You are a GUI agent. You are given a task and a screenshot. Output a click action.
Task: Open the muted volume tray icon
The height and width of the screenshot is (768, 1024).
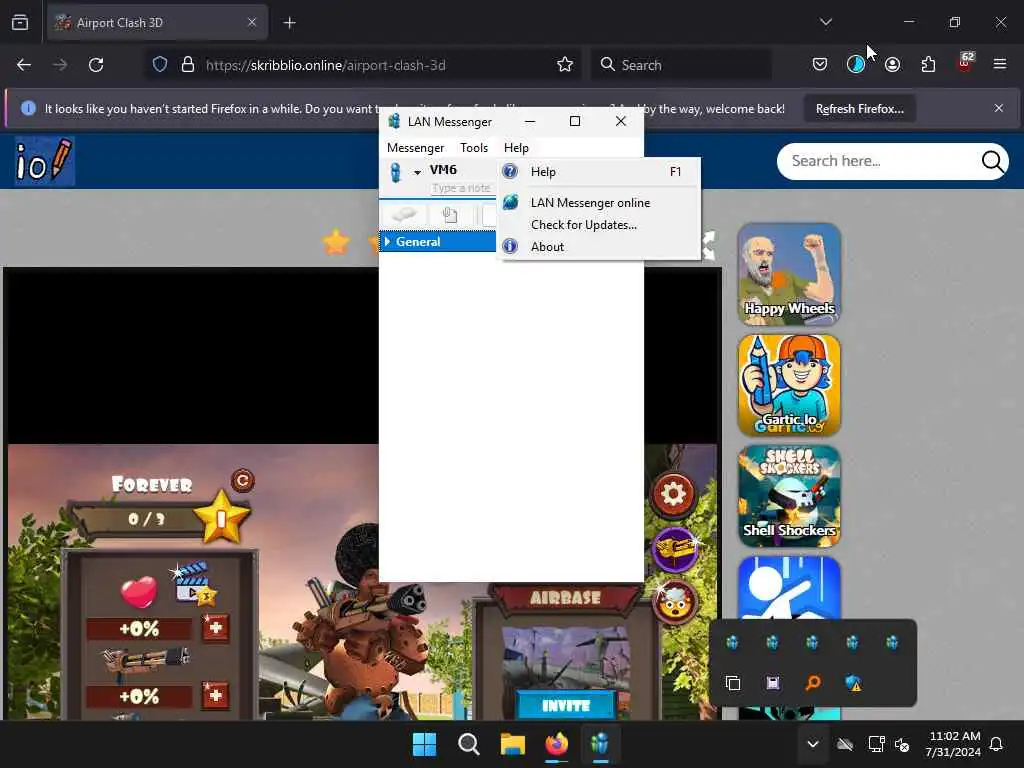pos(903,744)
